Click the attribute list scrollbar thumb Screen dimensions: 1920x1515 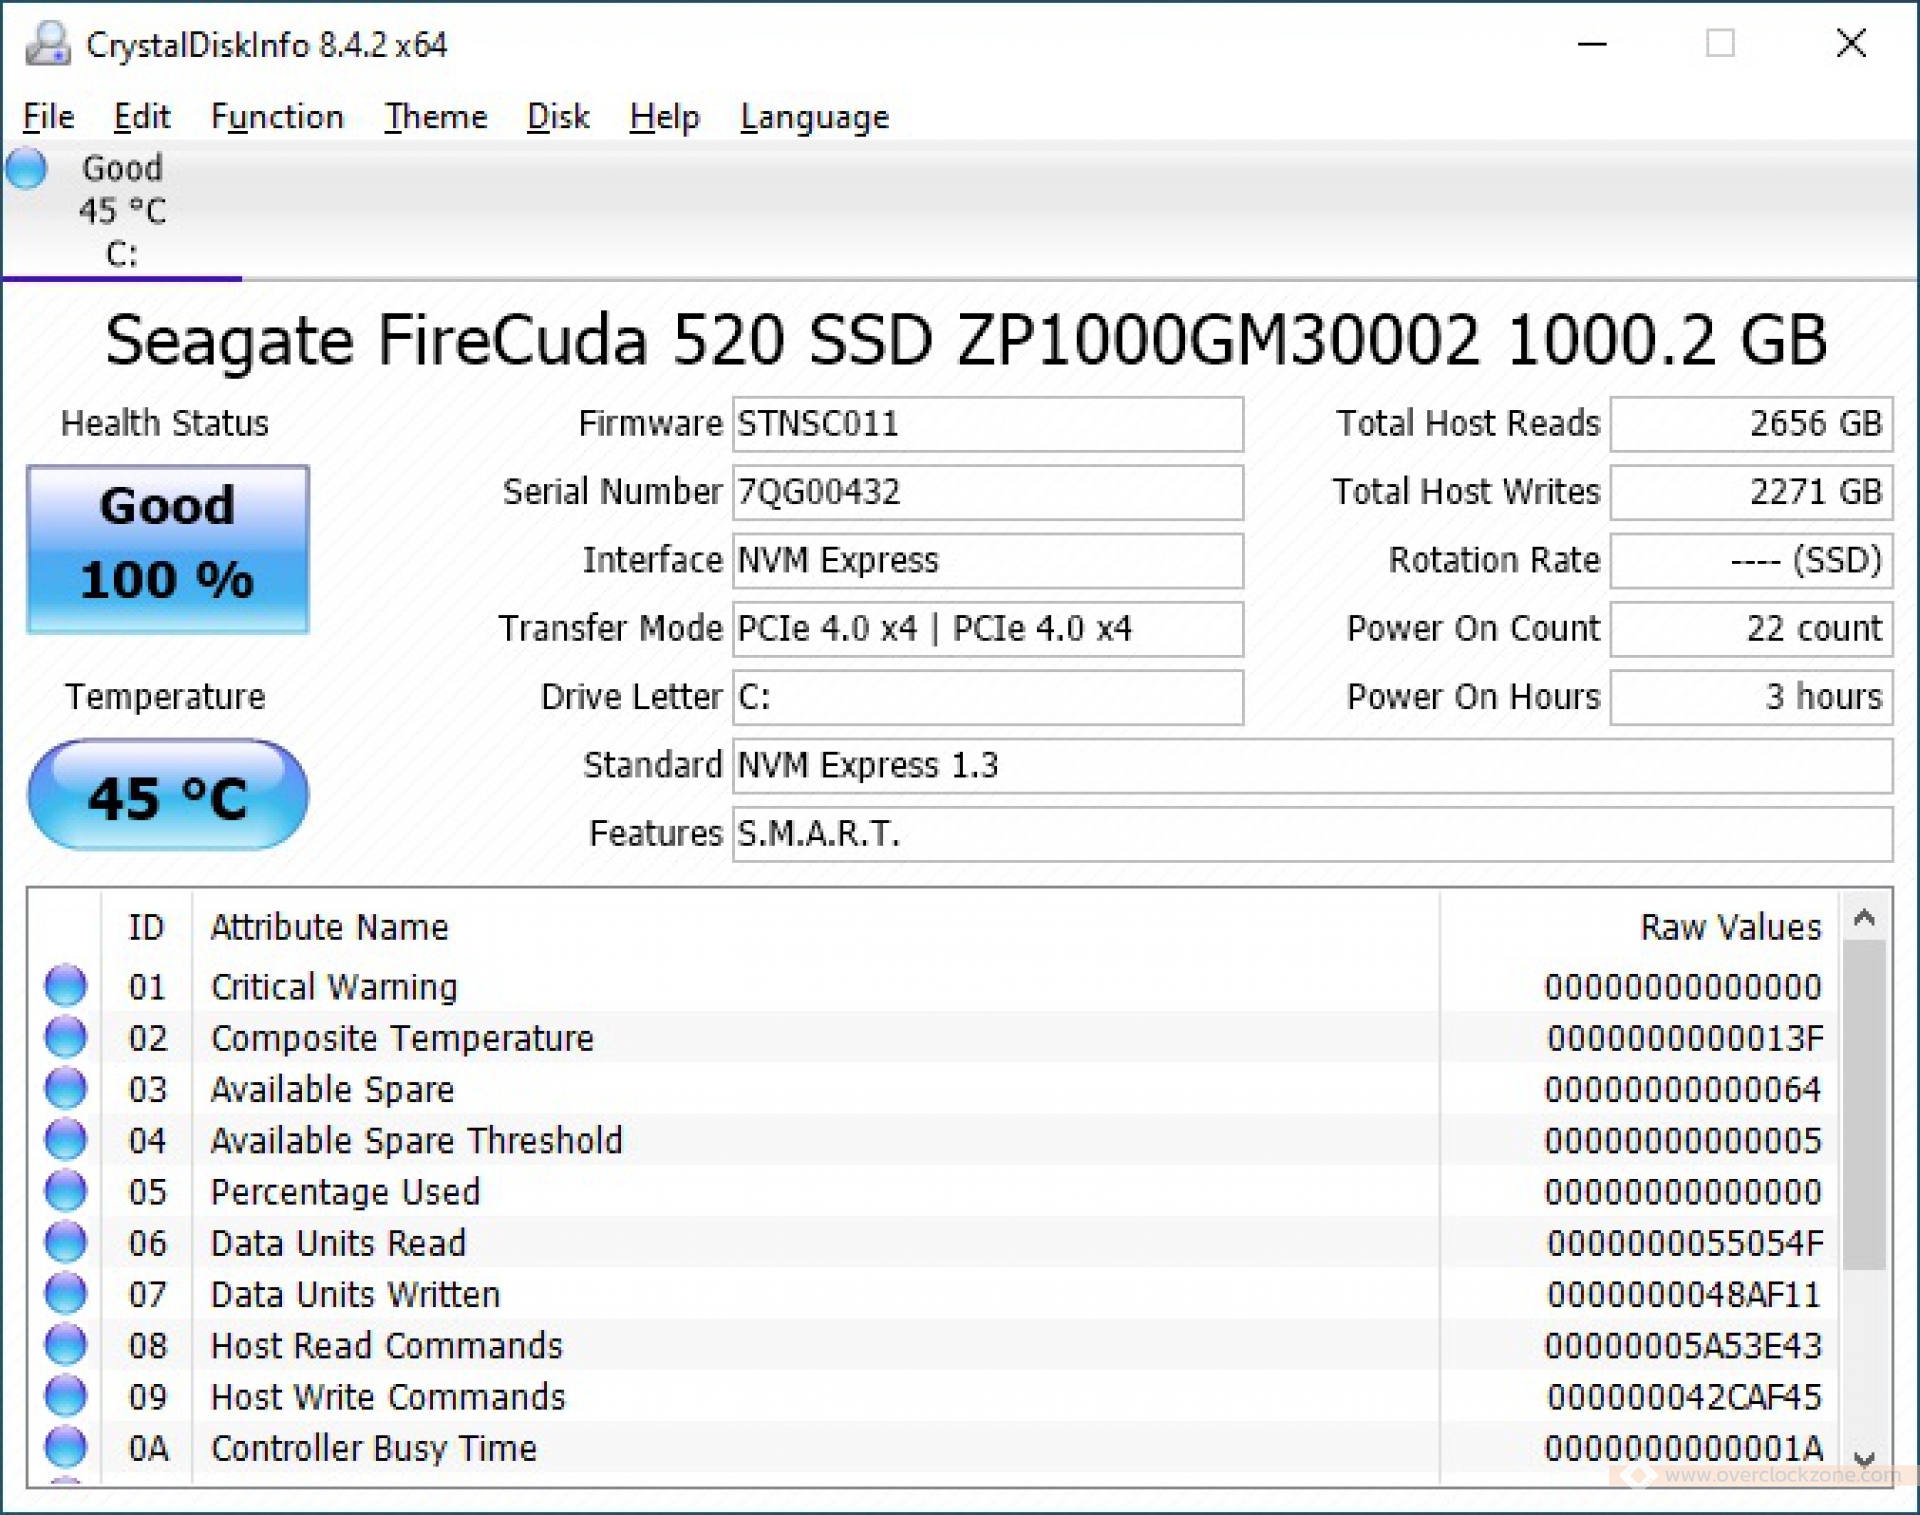point(1863,1105)
